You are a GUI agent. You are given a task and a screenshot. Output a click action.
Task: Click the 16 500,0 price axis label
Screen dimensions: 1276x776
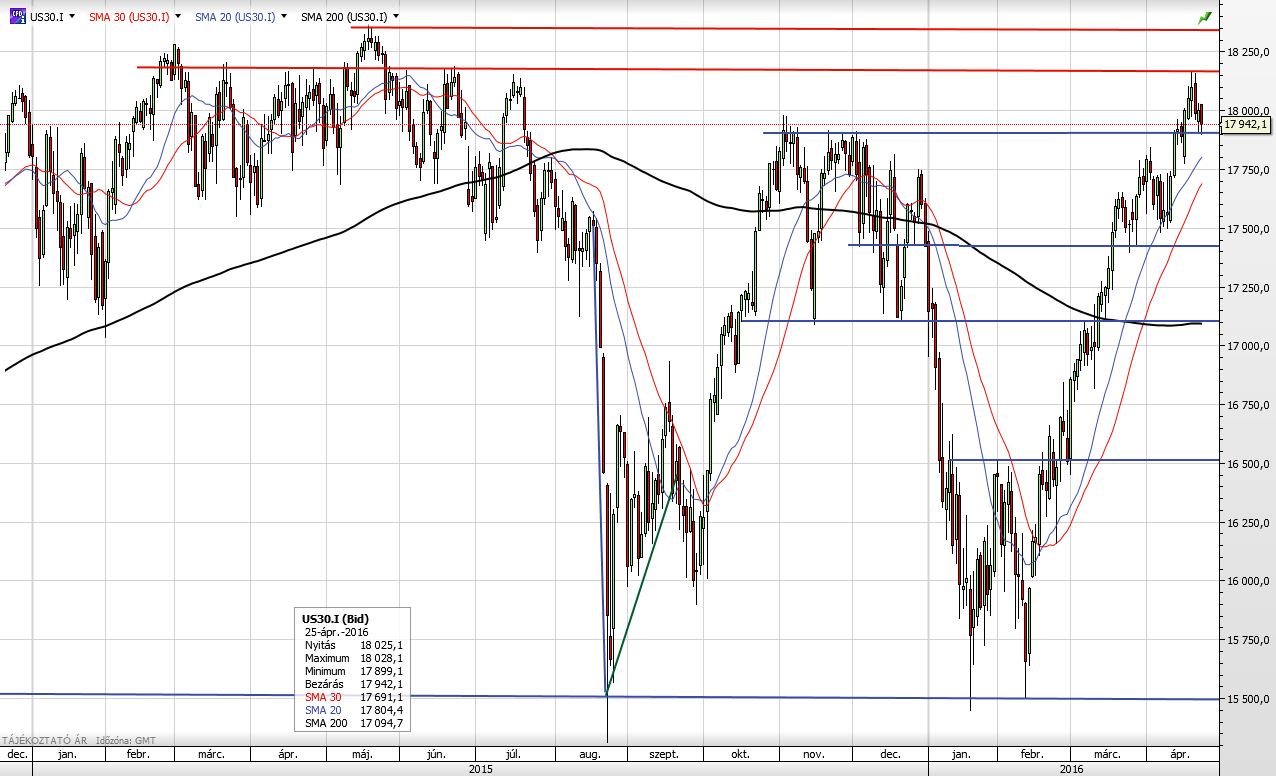(1249, 464)
